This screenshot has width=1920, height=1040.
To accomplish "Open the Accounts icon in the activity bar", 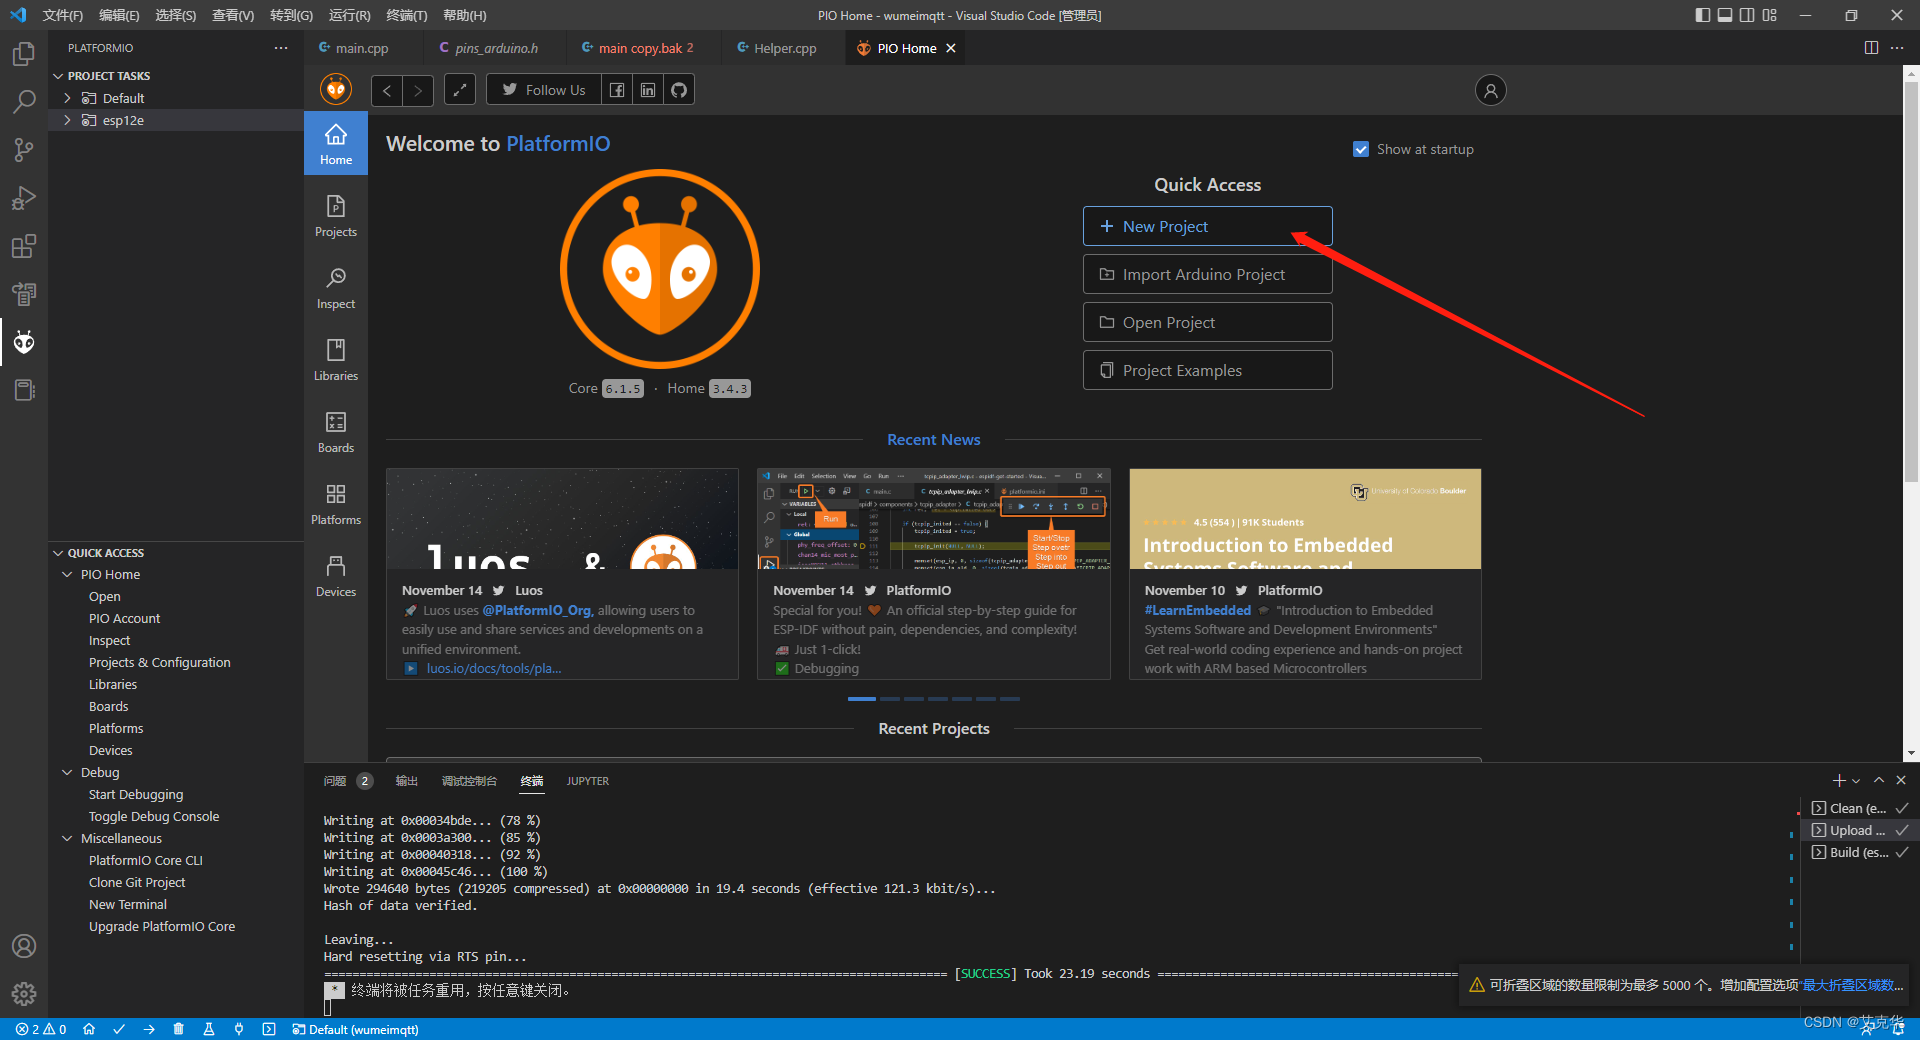I will (24, 946).
